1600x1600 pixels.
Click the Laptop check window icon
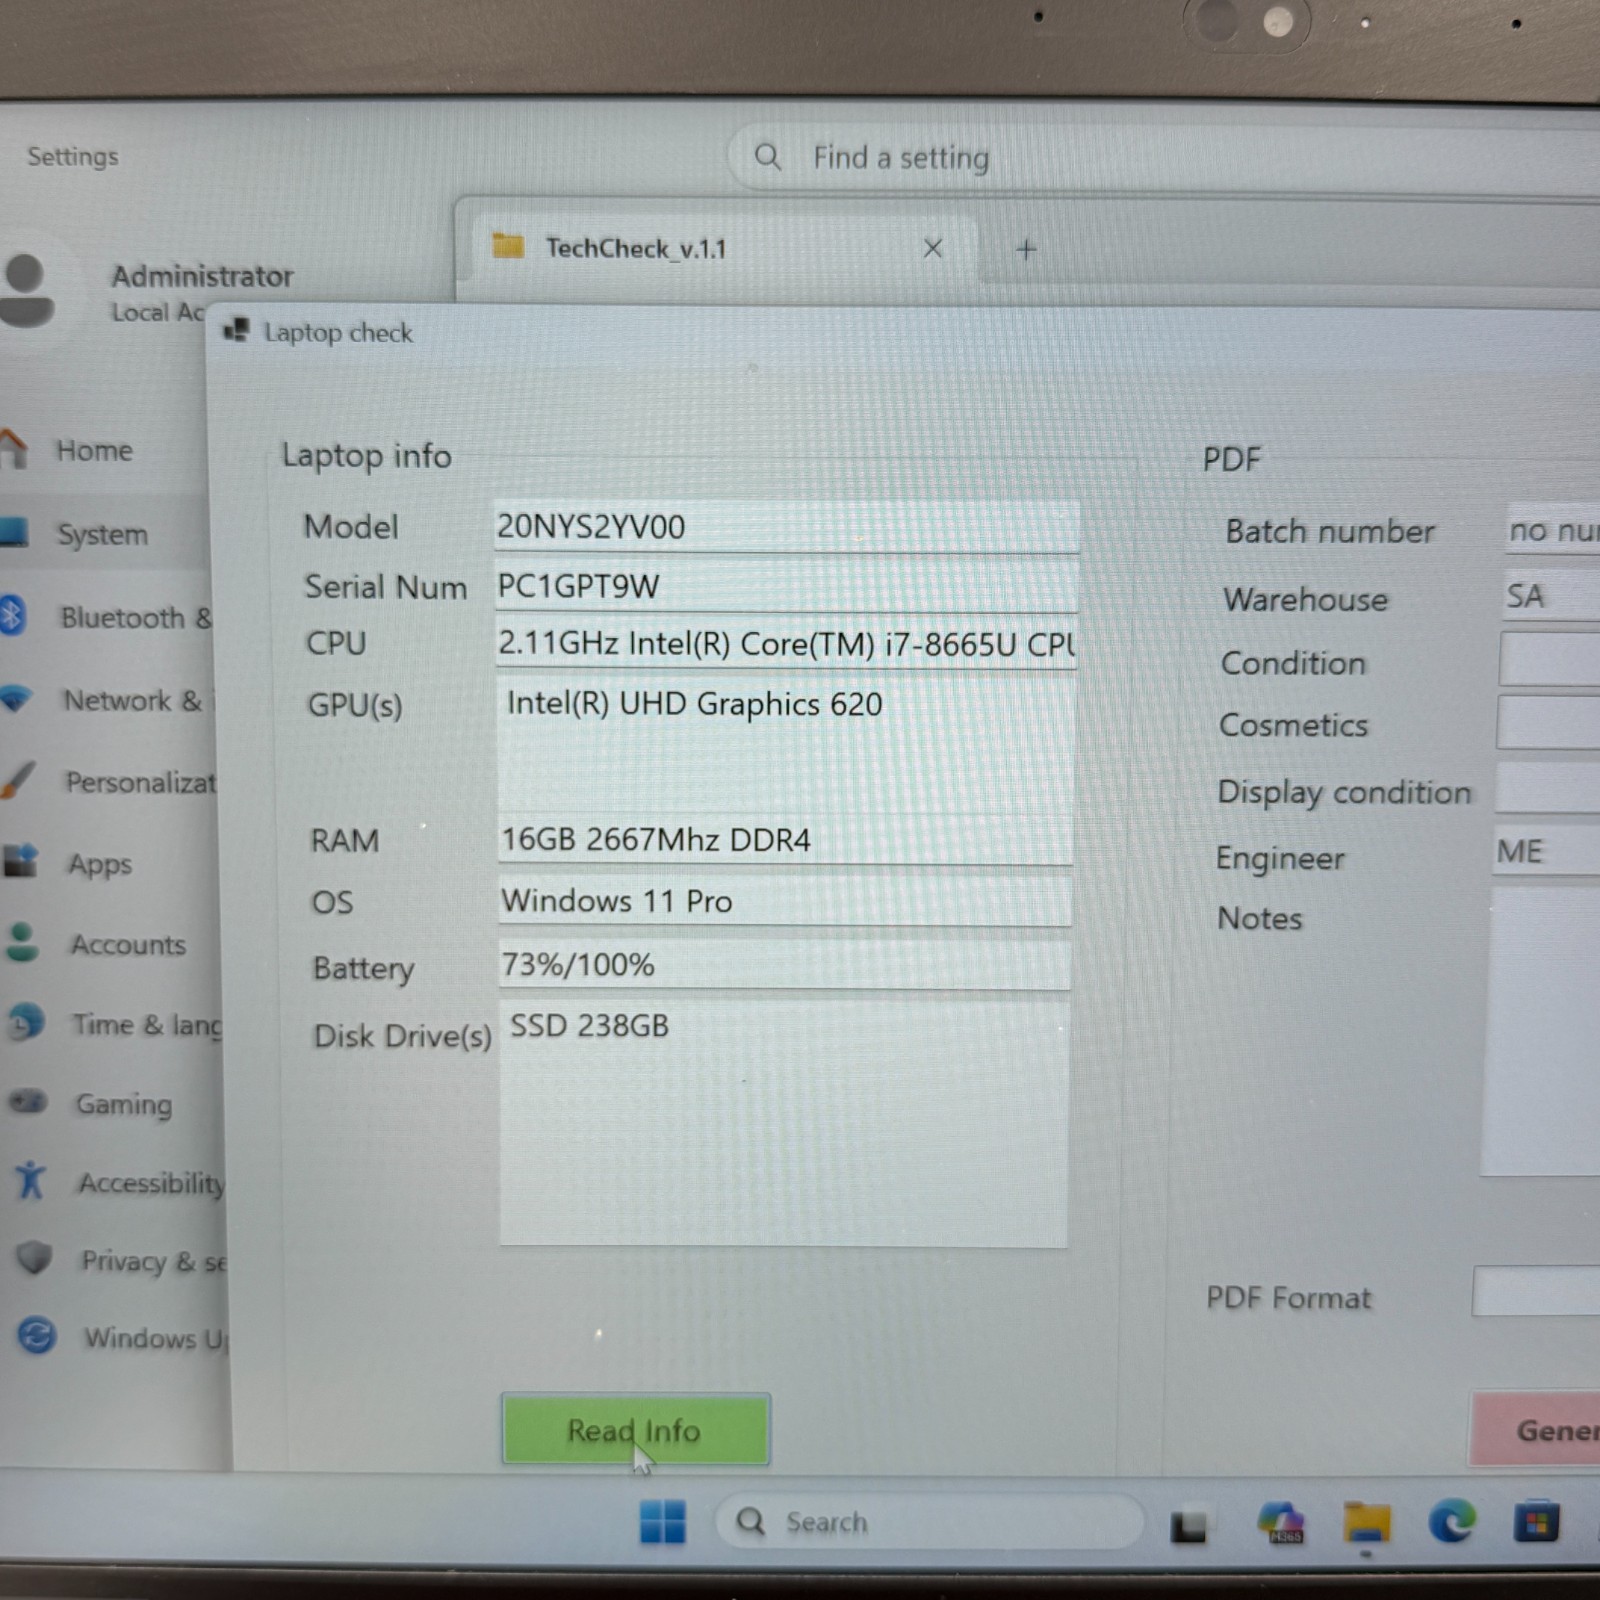tap(237, 330)
